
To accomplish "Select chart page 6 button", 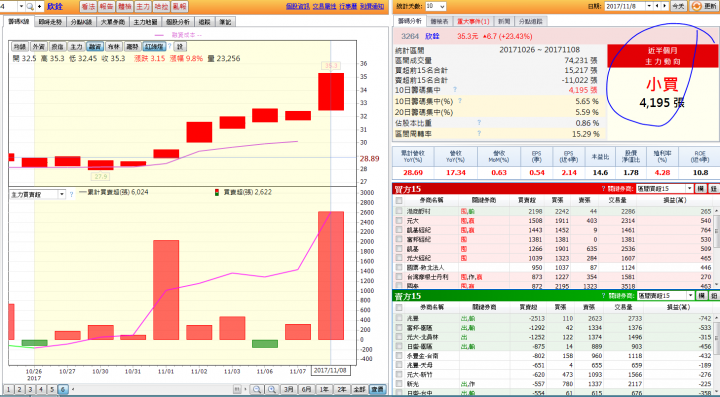I will (63, 390).
